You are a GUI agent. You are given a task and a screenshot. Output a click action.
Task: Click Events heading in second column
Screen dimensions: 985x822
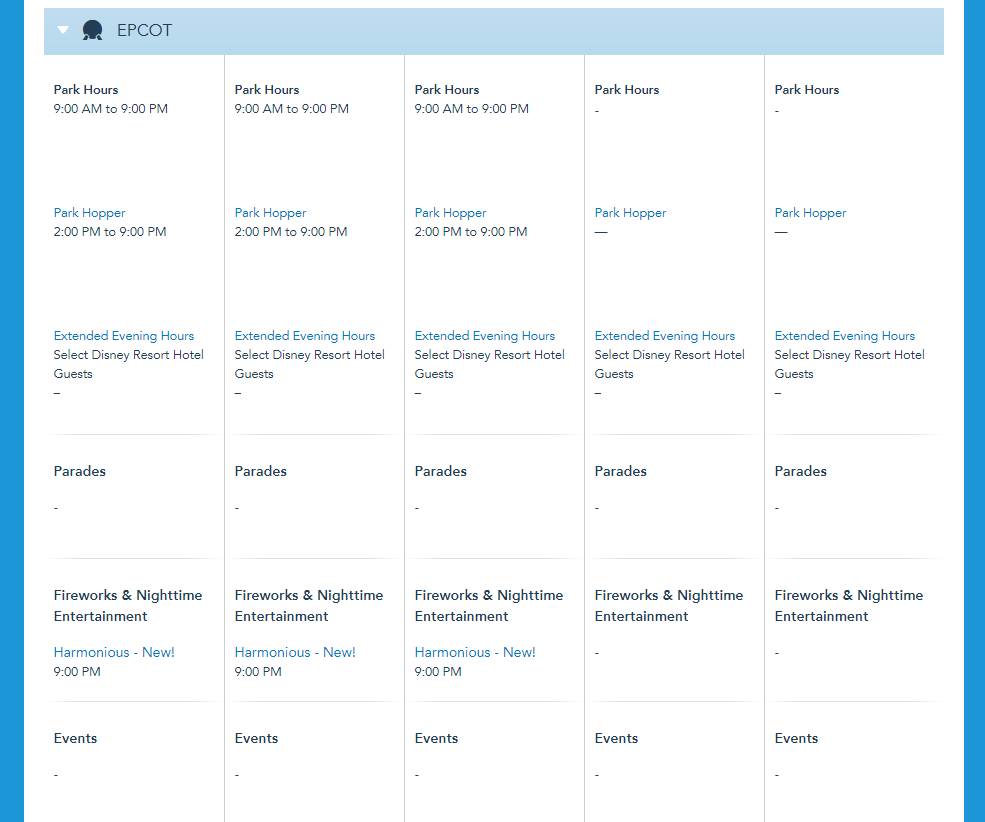tap(256, 738)
